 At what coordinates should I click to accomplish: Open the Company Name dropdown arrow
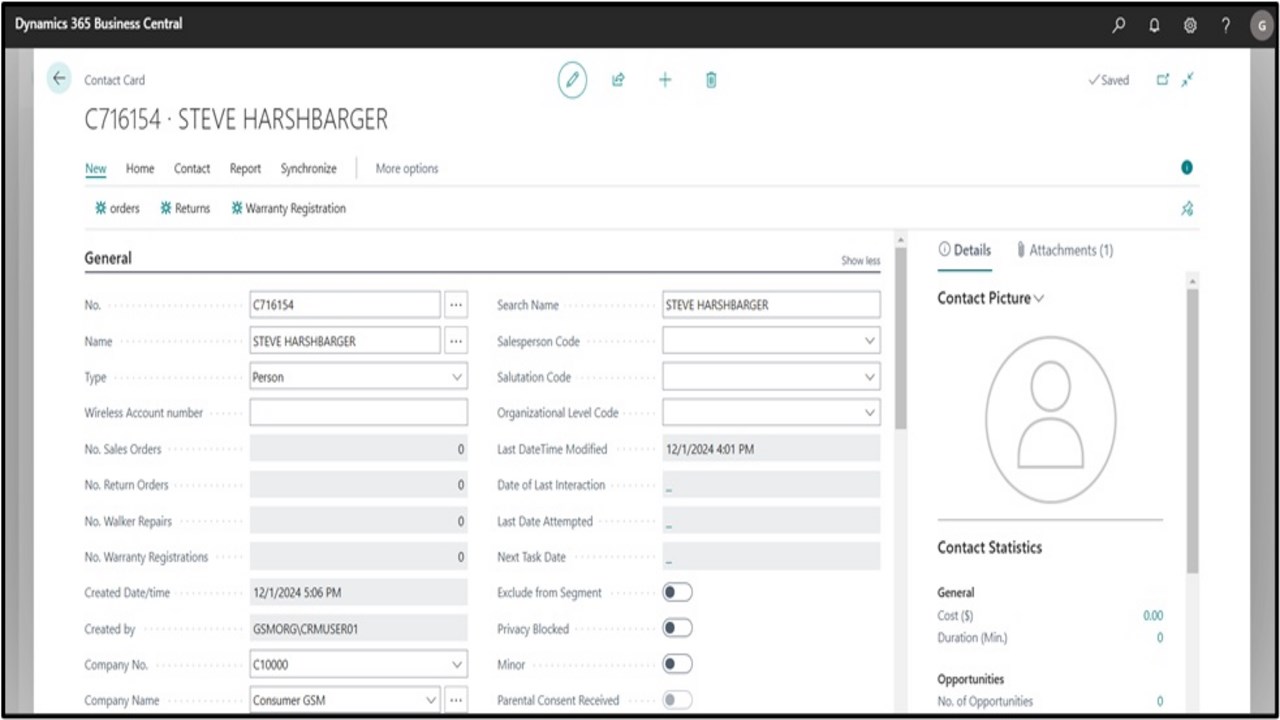point(431,700)
